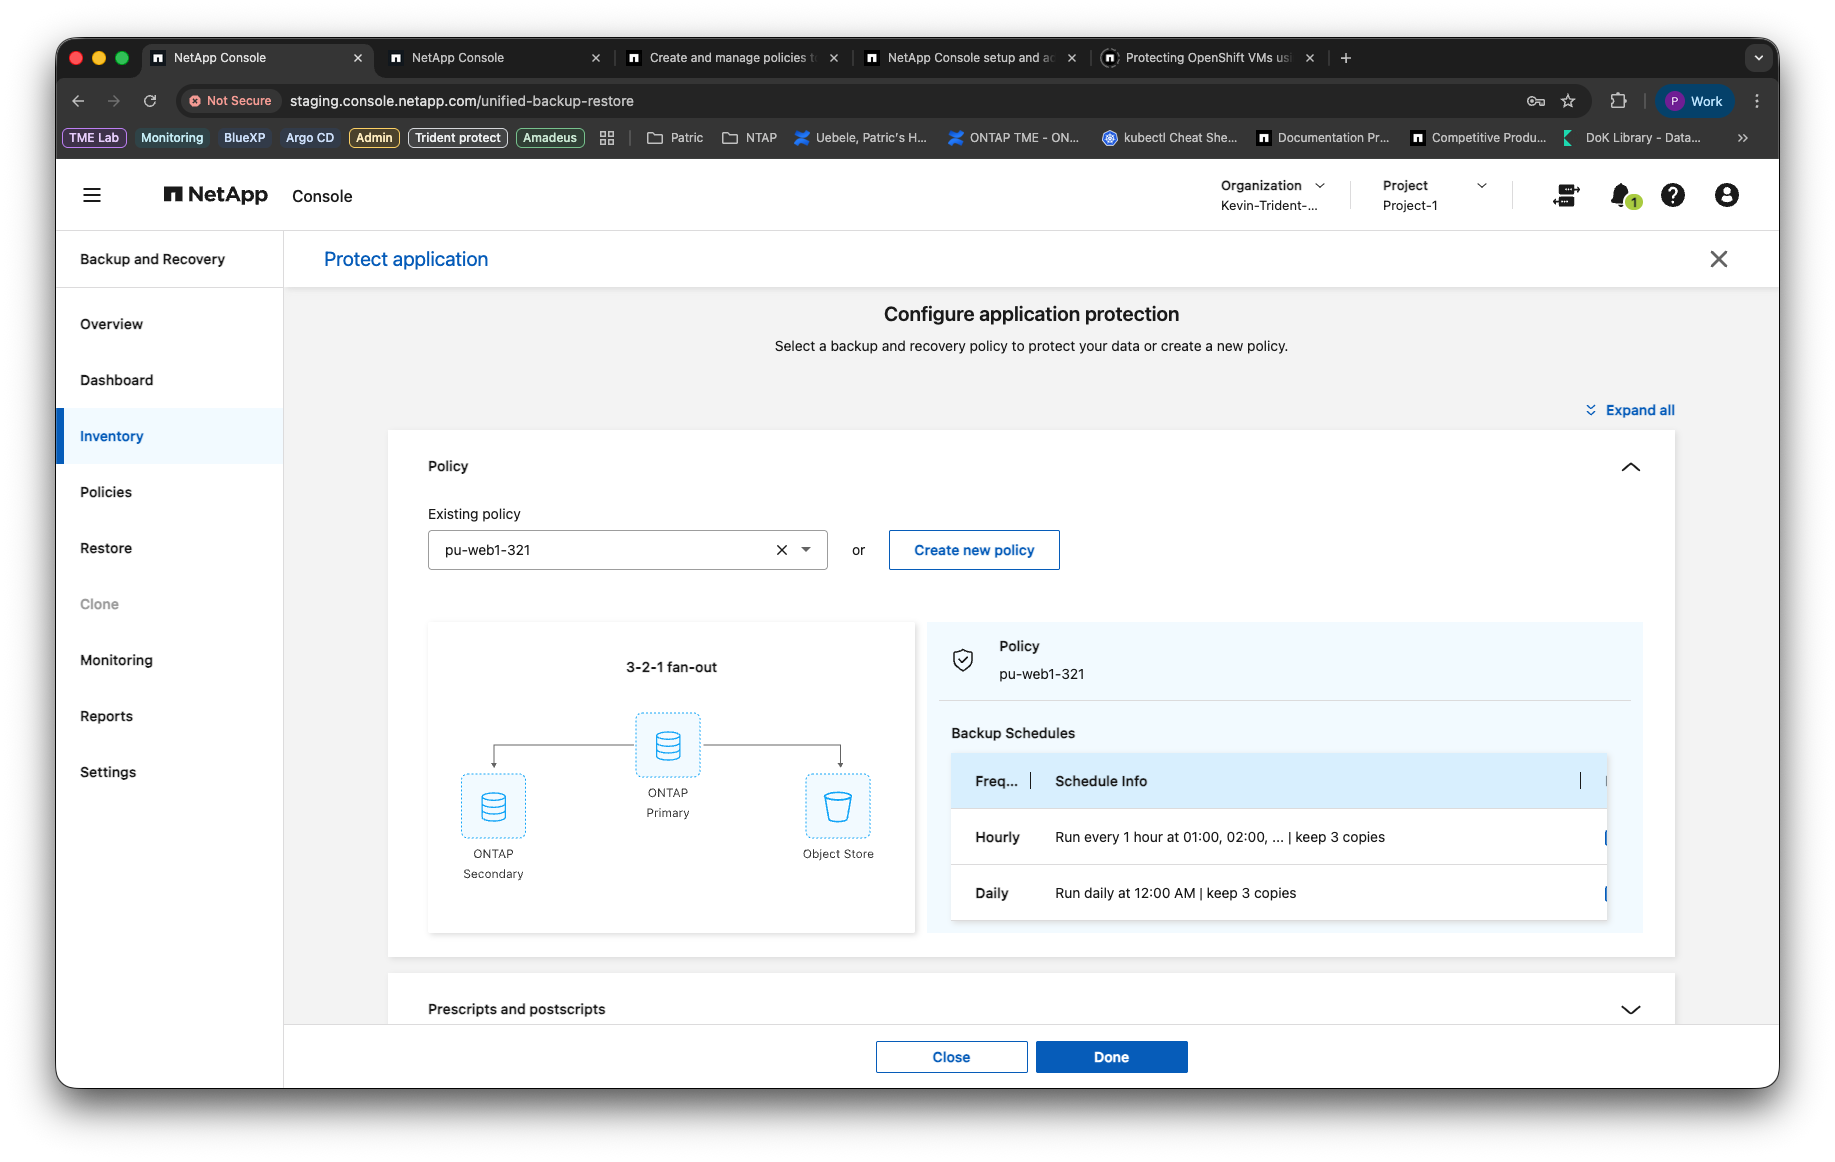Image resolution: width=1835 pixels, height=1162 pixels.
Task: Open the user account profile icon
Action: (x=1727, y=195)
